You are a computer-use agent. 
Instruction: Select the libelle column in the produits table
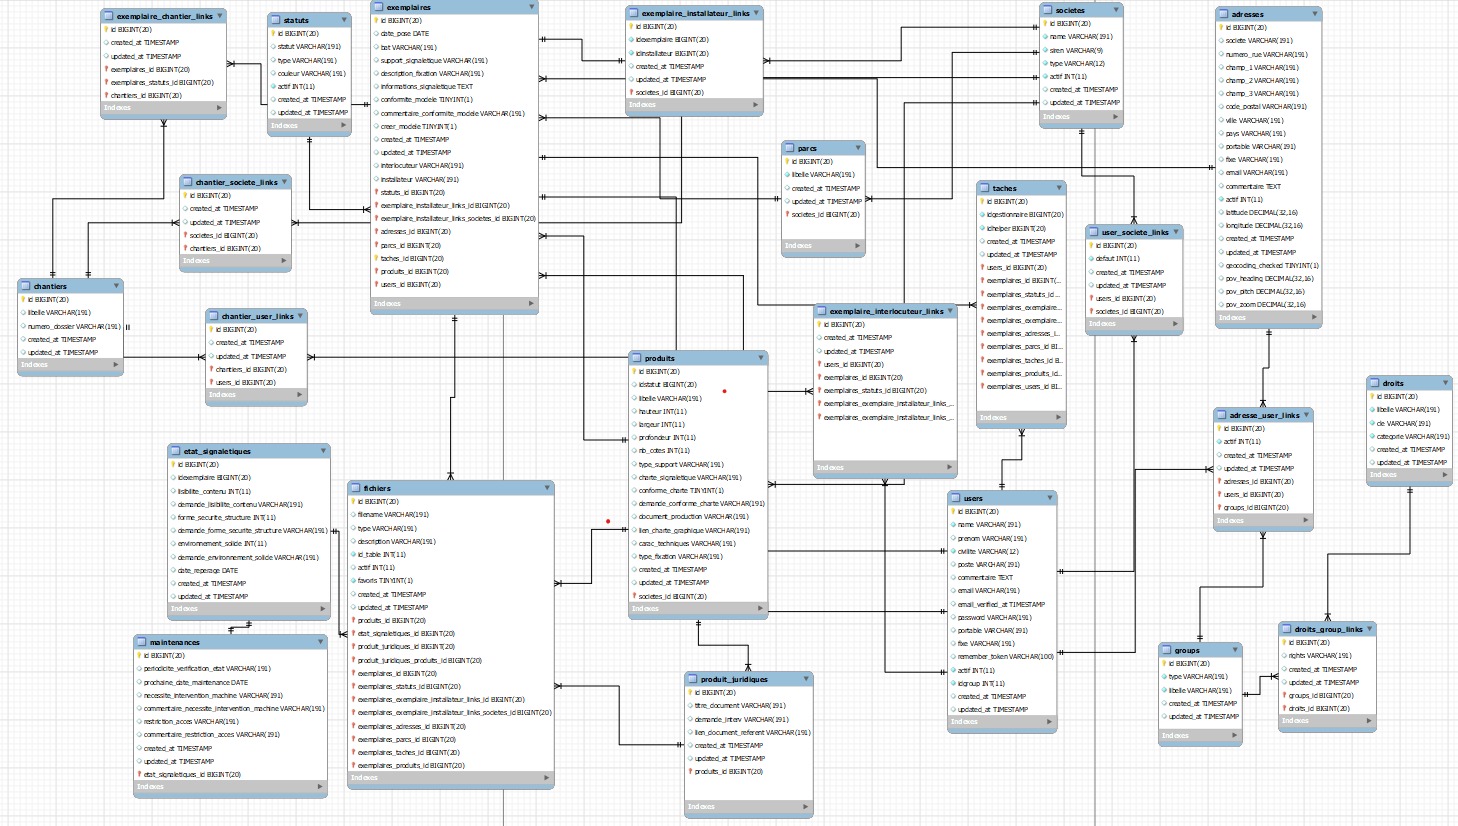click(x=669, y=398)
